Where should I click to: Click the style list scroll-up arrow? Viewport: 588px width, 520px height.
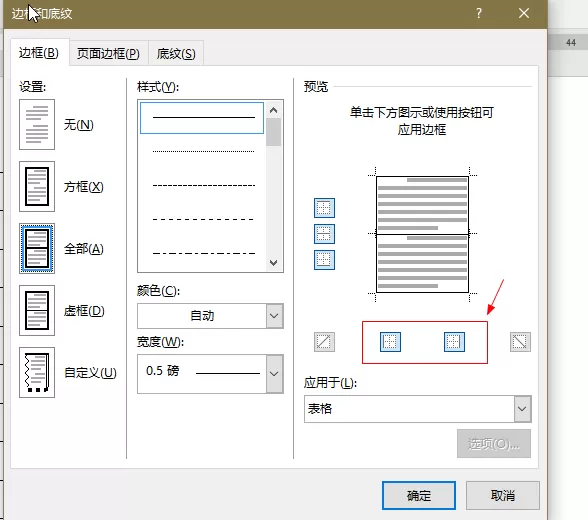pos(273,110)
